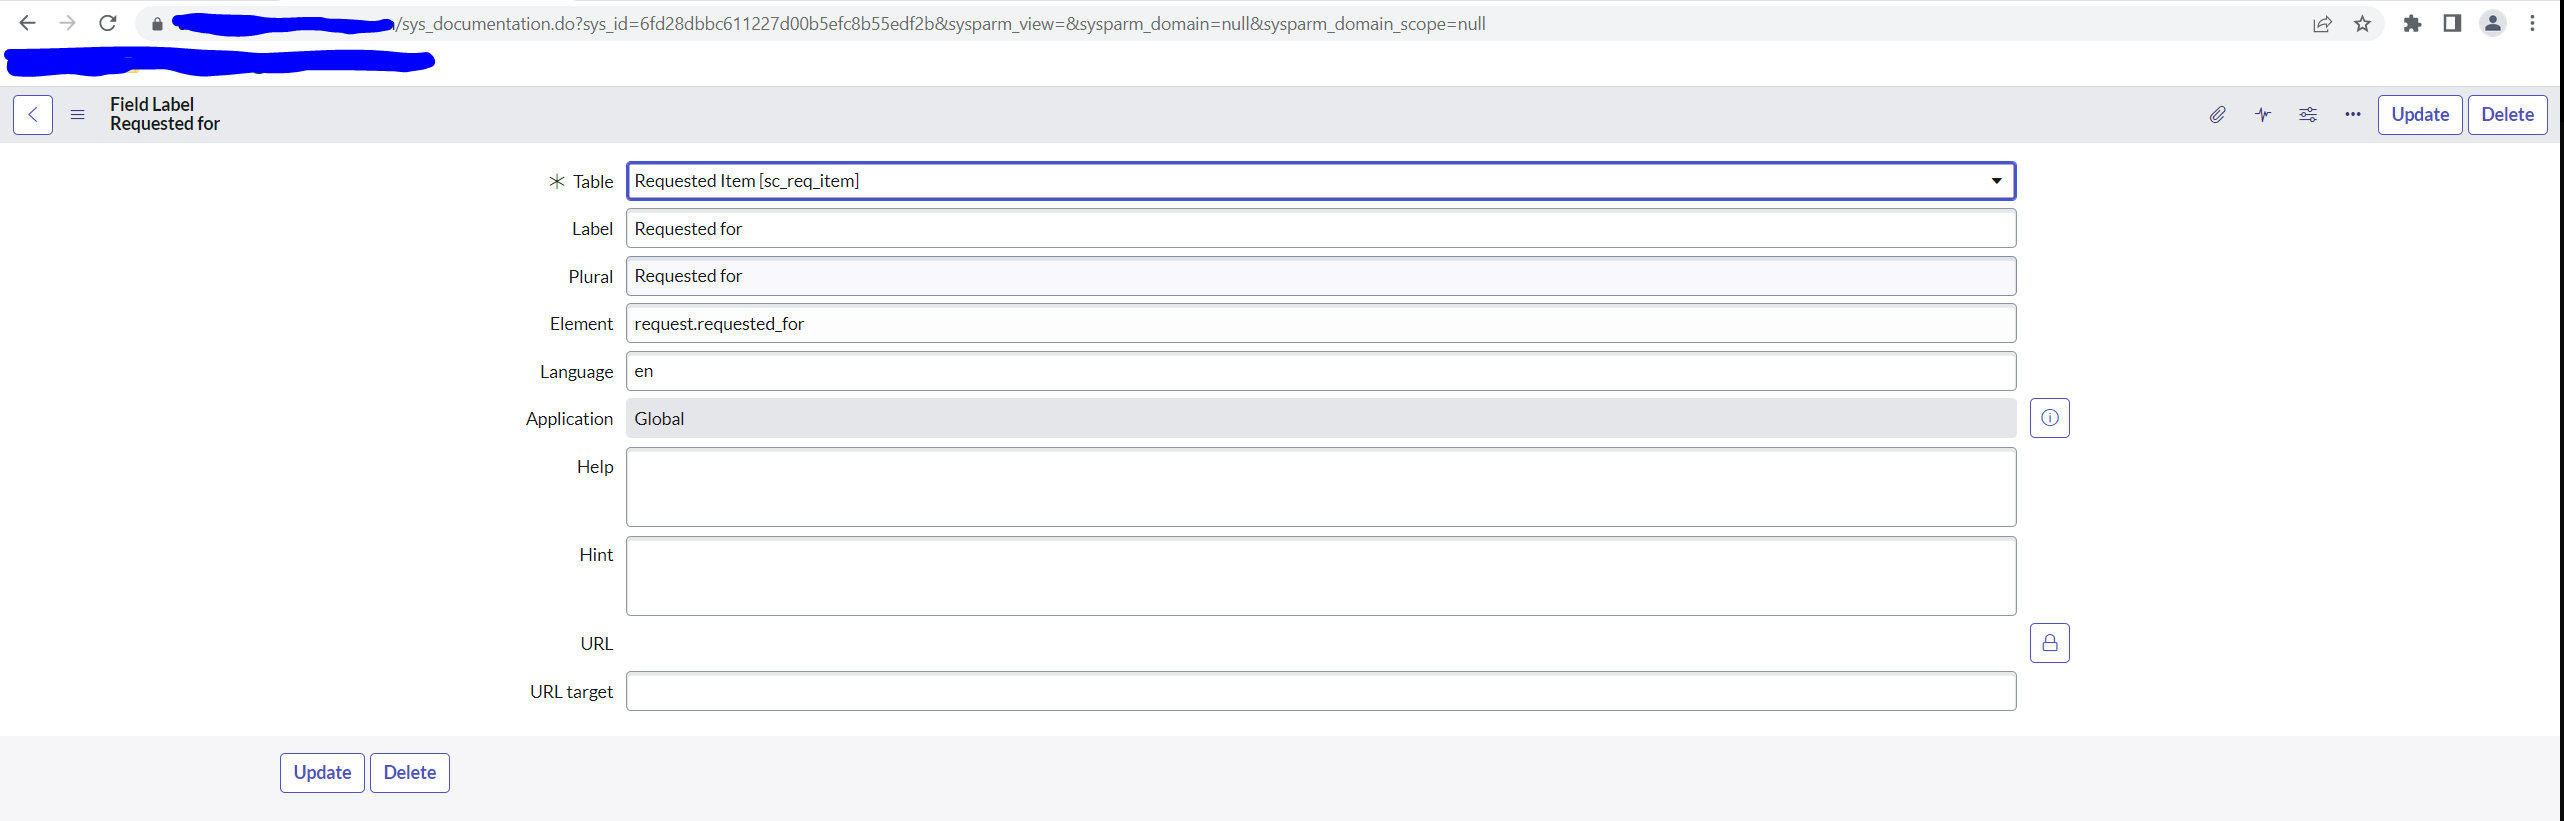Screen dimensions: 2564x821
Task: Click the Plural input field
Action: click(1321, 276)
